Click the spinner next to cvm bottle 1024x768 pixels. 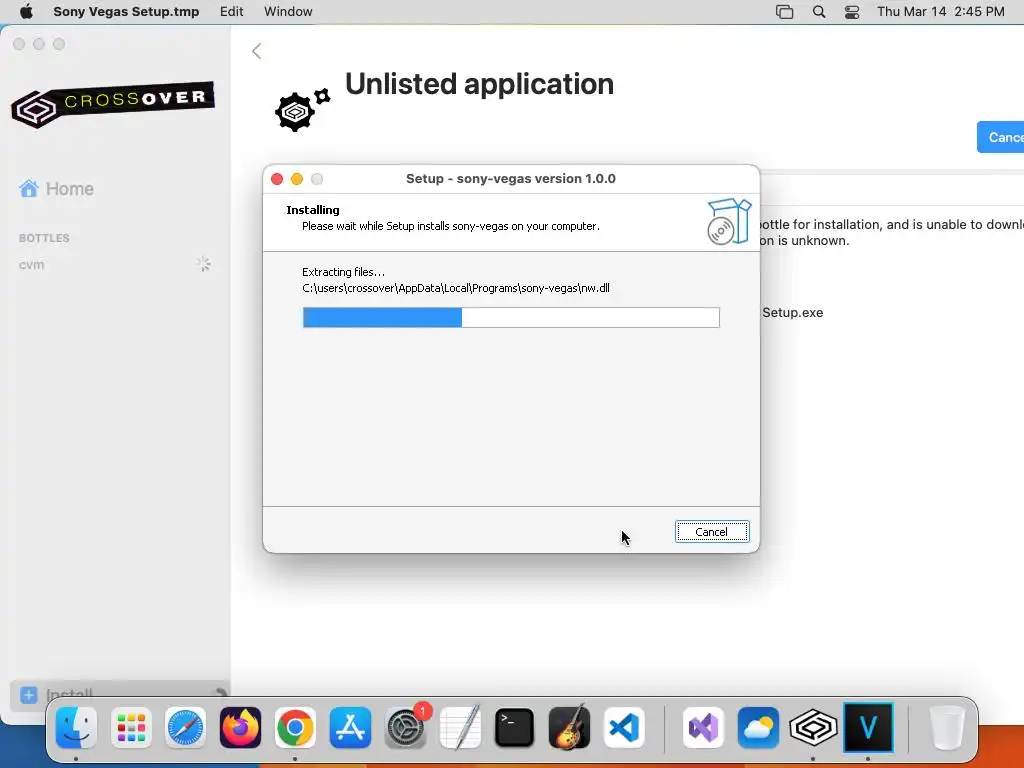[203, 264]
